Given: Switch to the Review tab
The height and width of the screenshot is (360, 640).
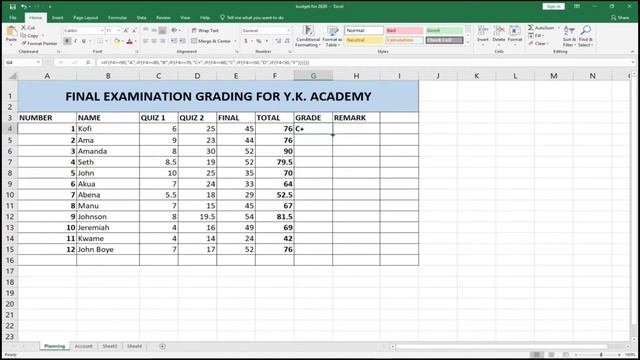Looking at the screenshot, I should point(163,18).
